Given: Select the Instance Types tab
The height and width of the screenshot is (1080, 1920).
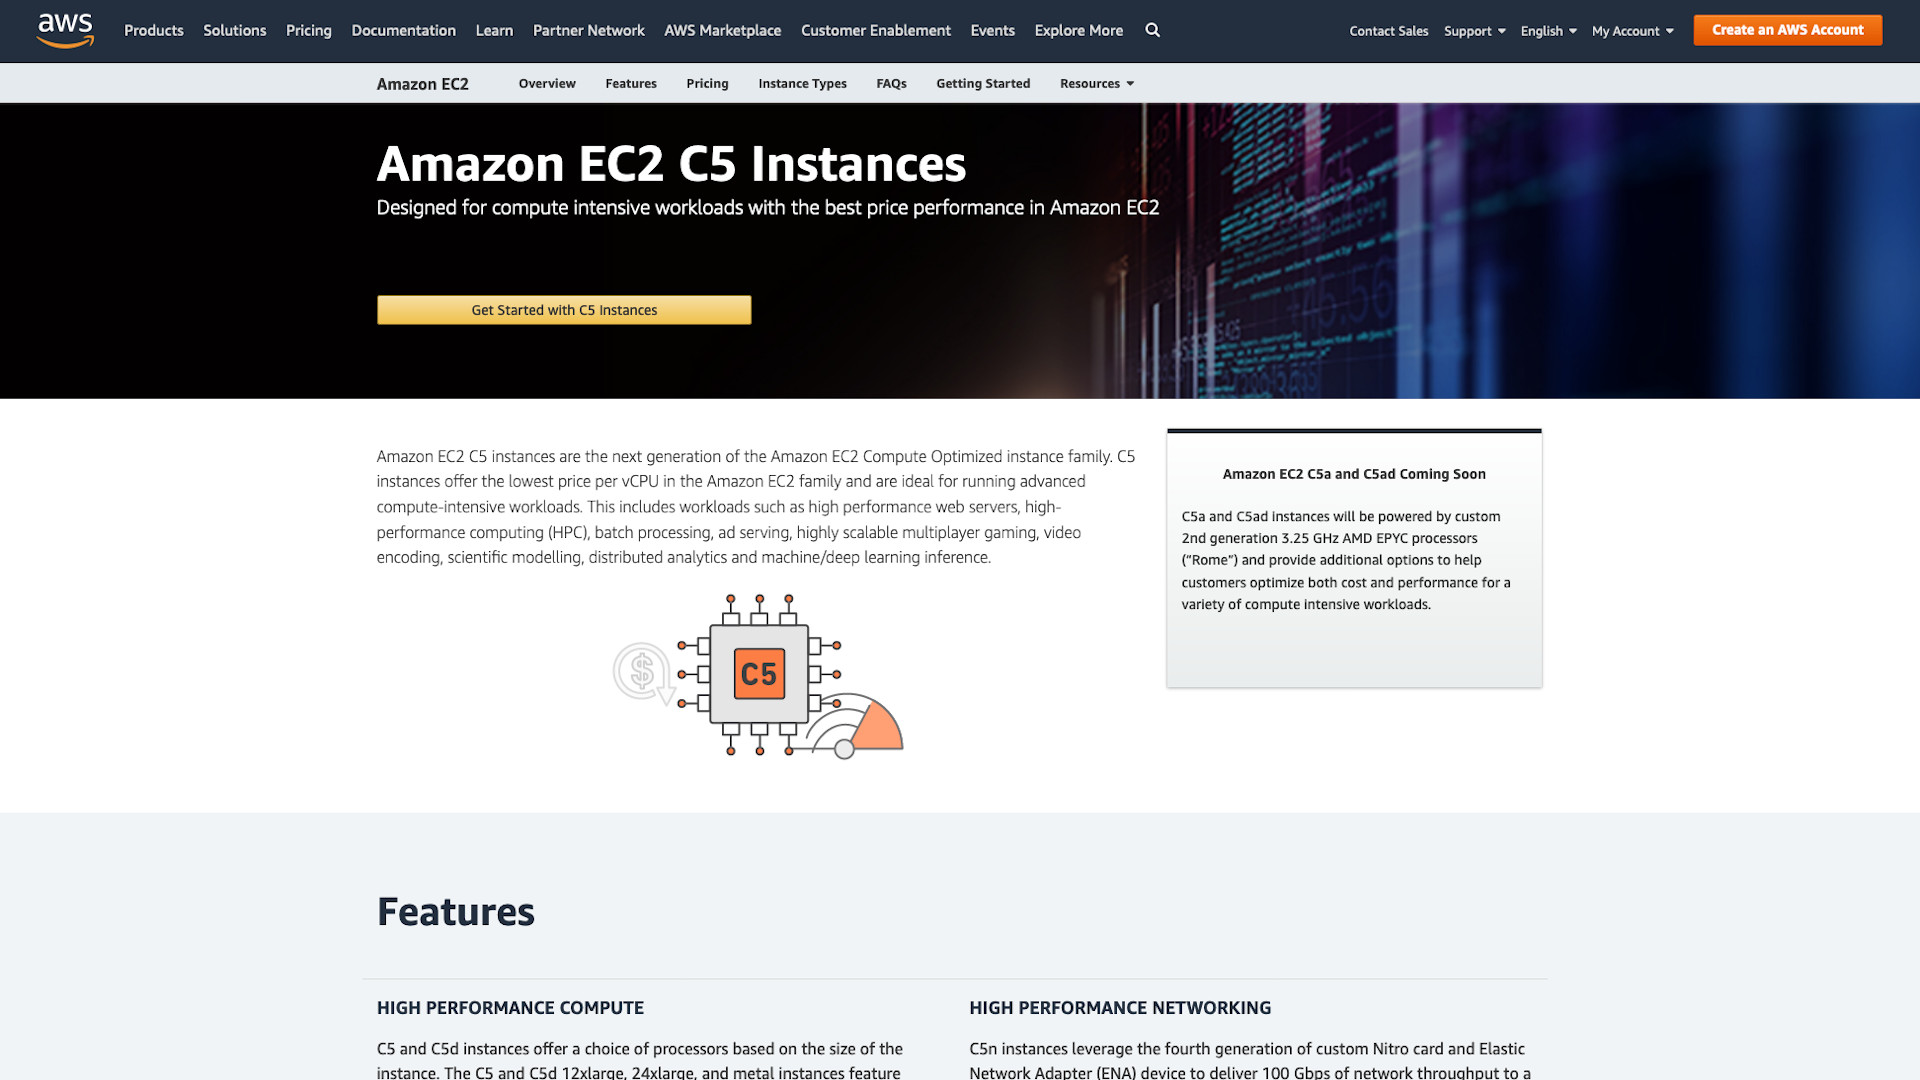Looking at the screenshot, I should pos(803,82).
